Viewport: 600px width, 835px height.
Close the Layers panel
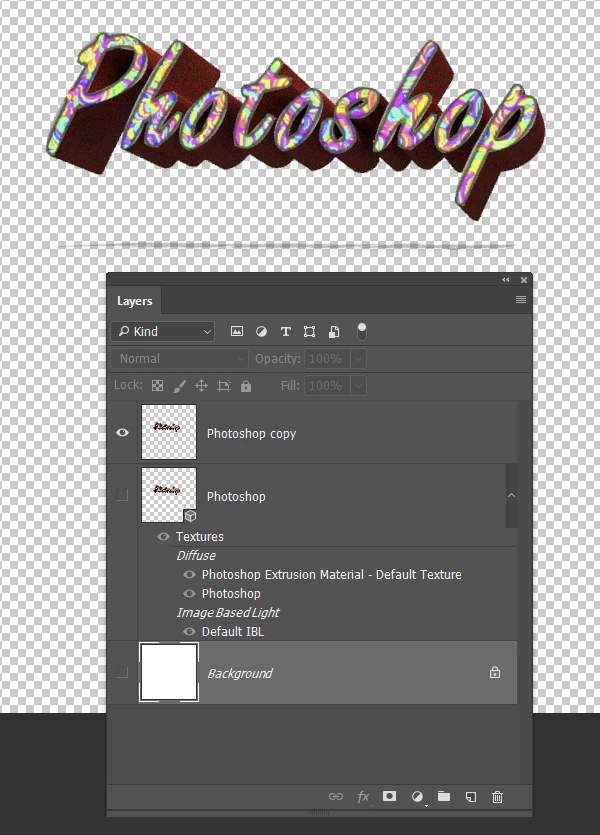click(524, 280)
